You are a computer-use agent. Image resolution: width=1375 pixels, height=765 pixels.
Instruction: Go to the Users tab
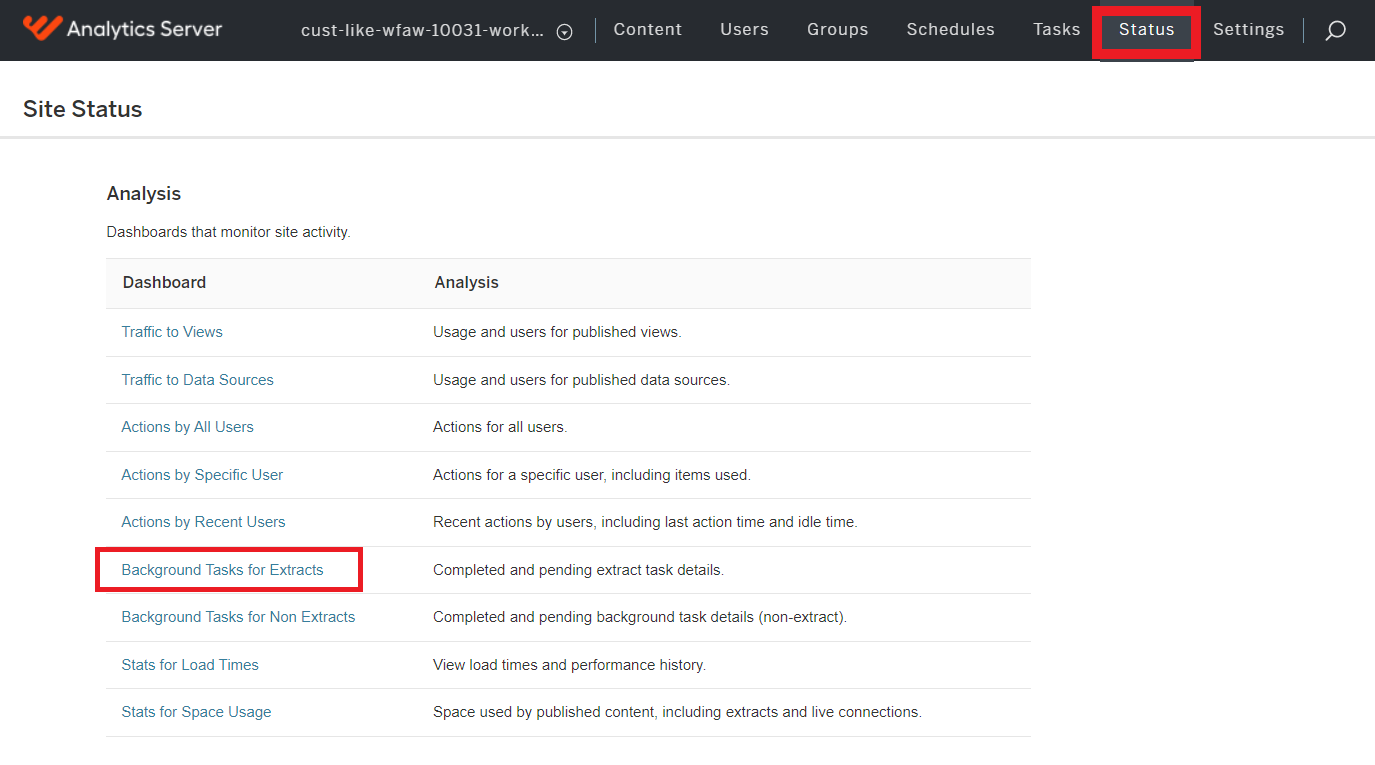click(x=744, y=30)
